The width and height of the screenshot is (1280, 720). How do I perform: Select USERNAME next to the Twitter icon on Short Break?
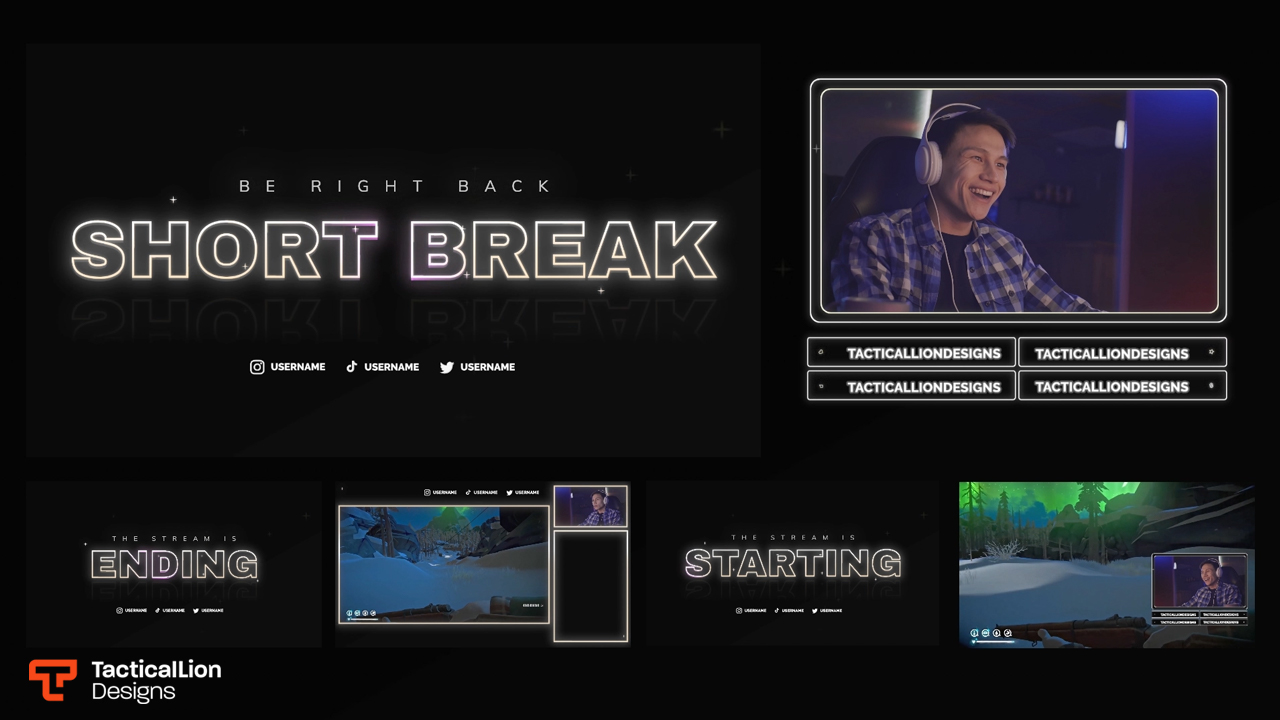pos(487,367)
